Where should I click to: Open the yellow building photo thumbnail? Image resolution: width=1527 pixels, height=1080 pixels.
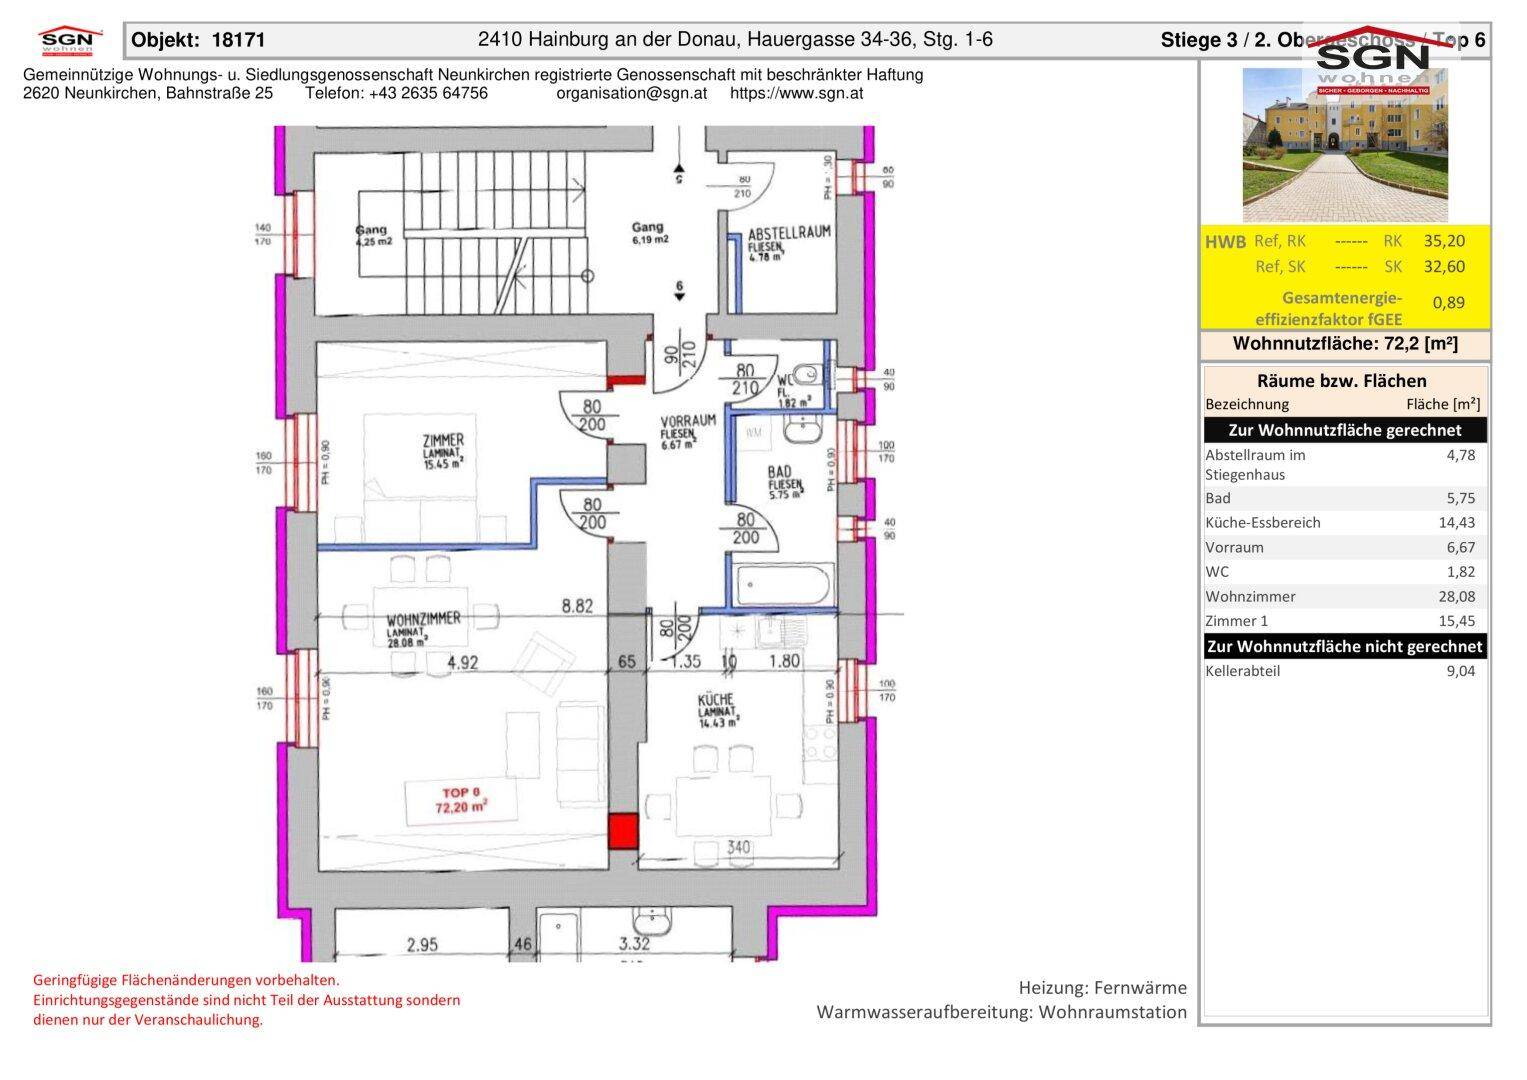[1345, 145]
